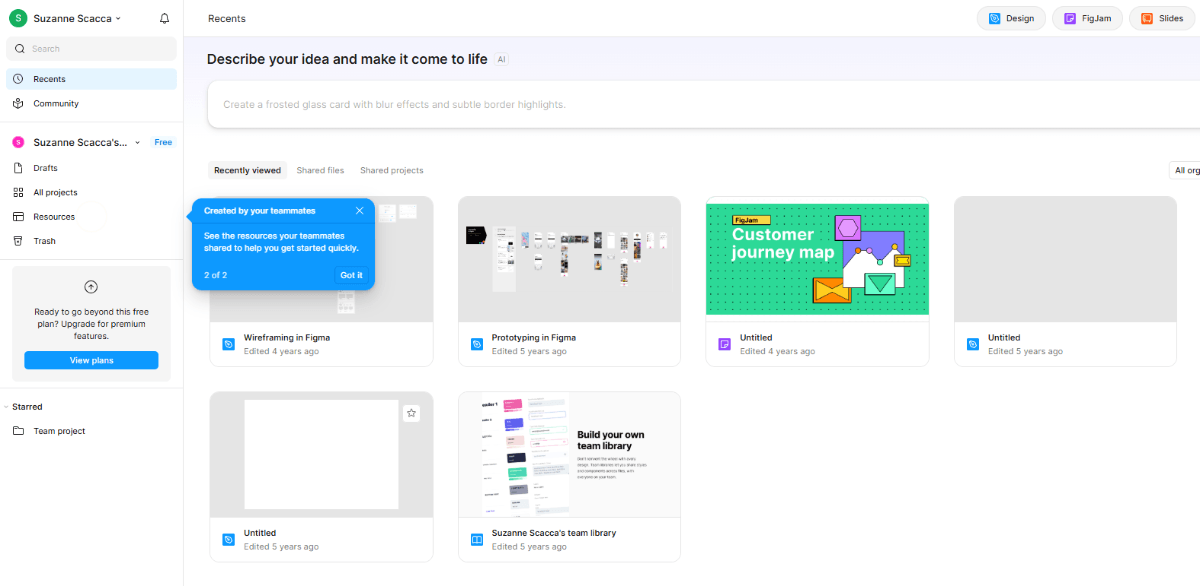Open Trash in the sidebar
1200x586 pixels.
click(91, 241)
